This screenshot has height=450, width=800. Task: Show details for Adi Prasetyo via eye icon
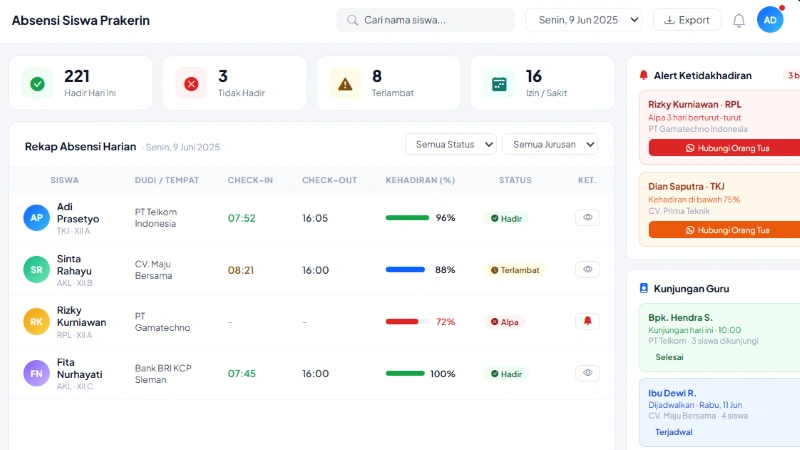(x=587, y=217)
